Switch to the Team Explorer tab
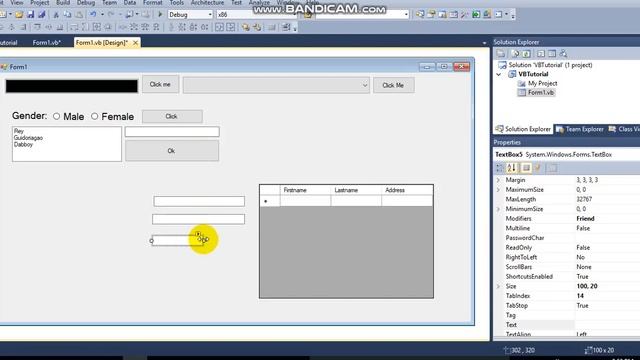 (580, 129)
